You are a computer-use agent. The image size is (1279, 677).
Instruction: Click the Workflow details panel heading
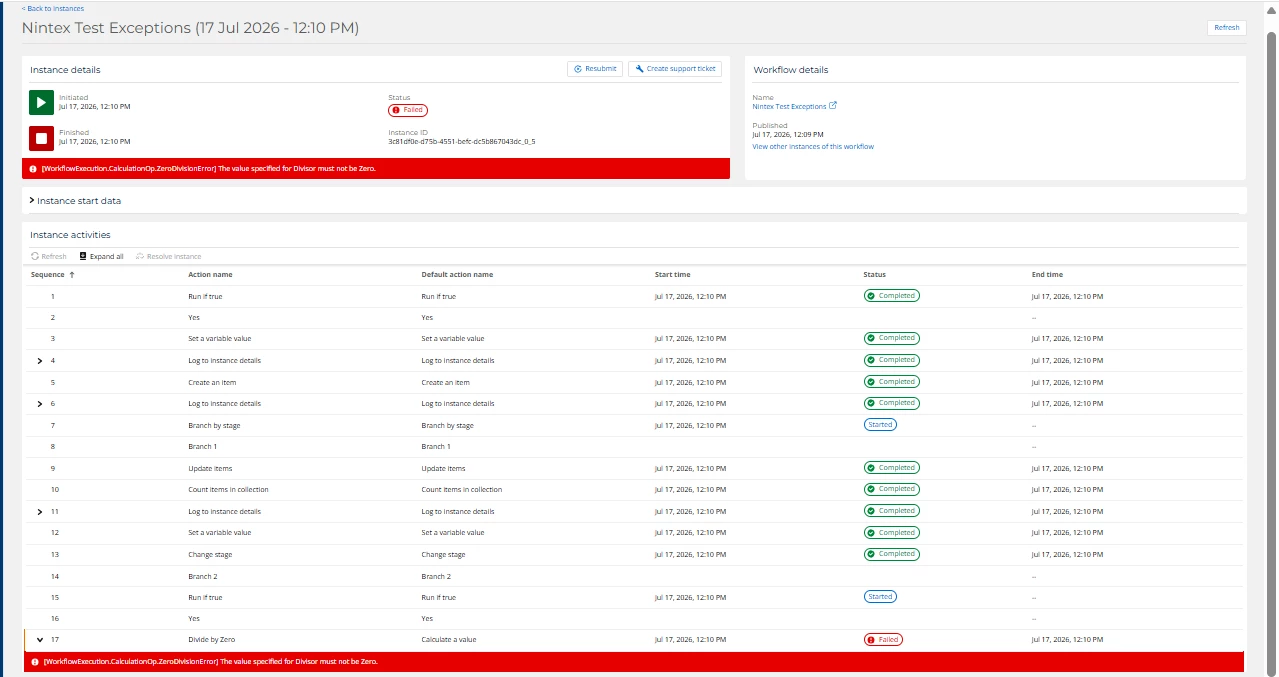[x=791, y=70]
